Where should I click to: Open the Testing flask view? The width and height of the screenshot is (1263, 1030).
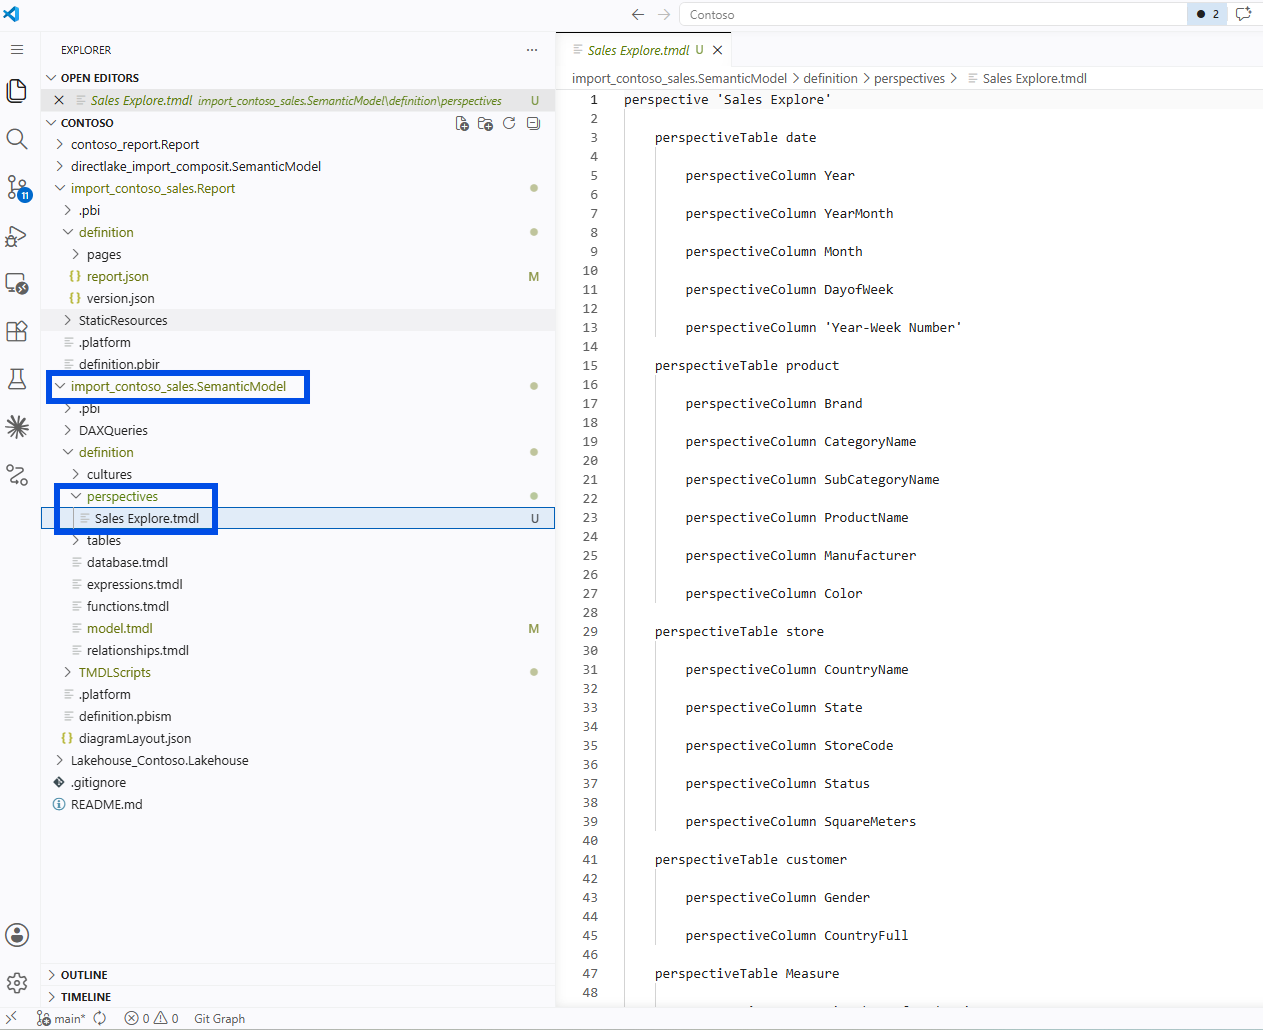(17, 379)
